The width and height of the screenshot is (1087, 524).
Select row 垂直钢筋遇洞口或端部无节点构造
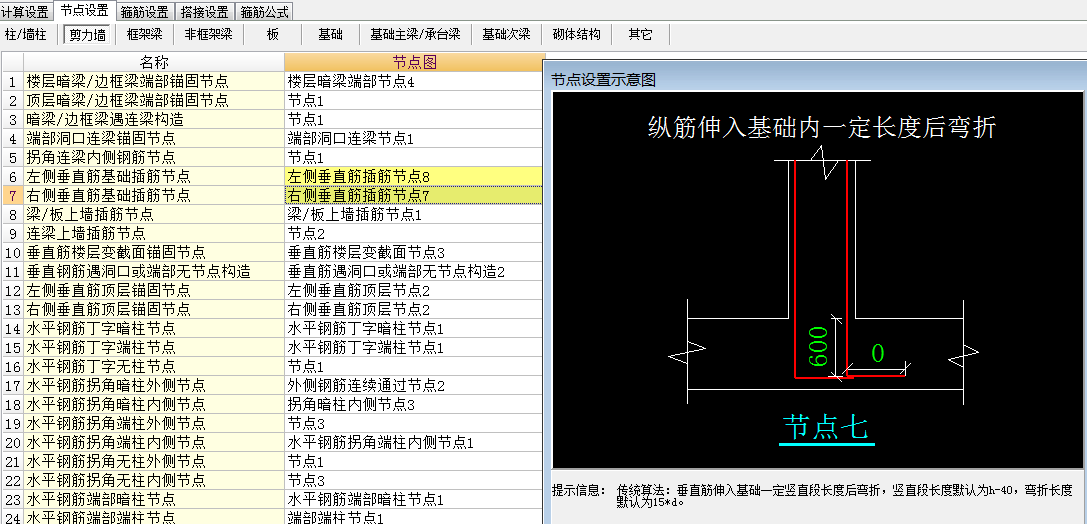tap(154, 272)
